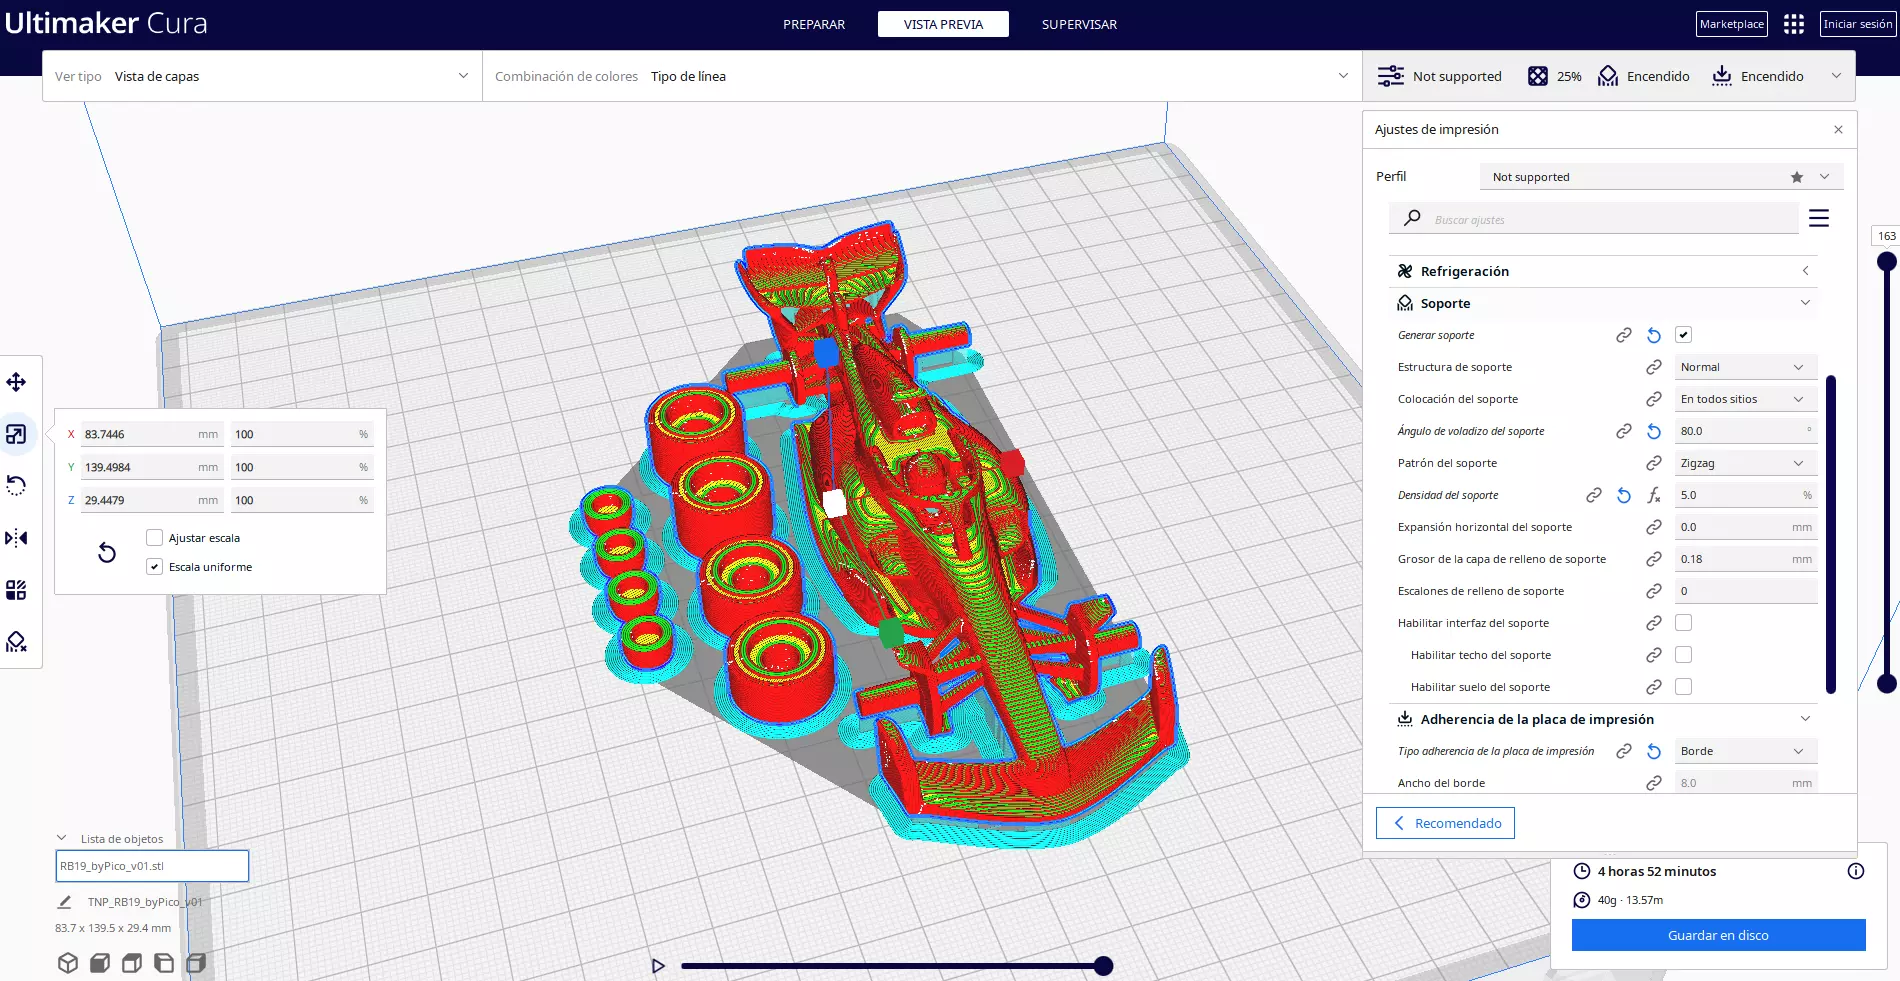
Task: Switch to the SUPERVISAR stage
Action: (x=1079, y=24)
